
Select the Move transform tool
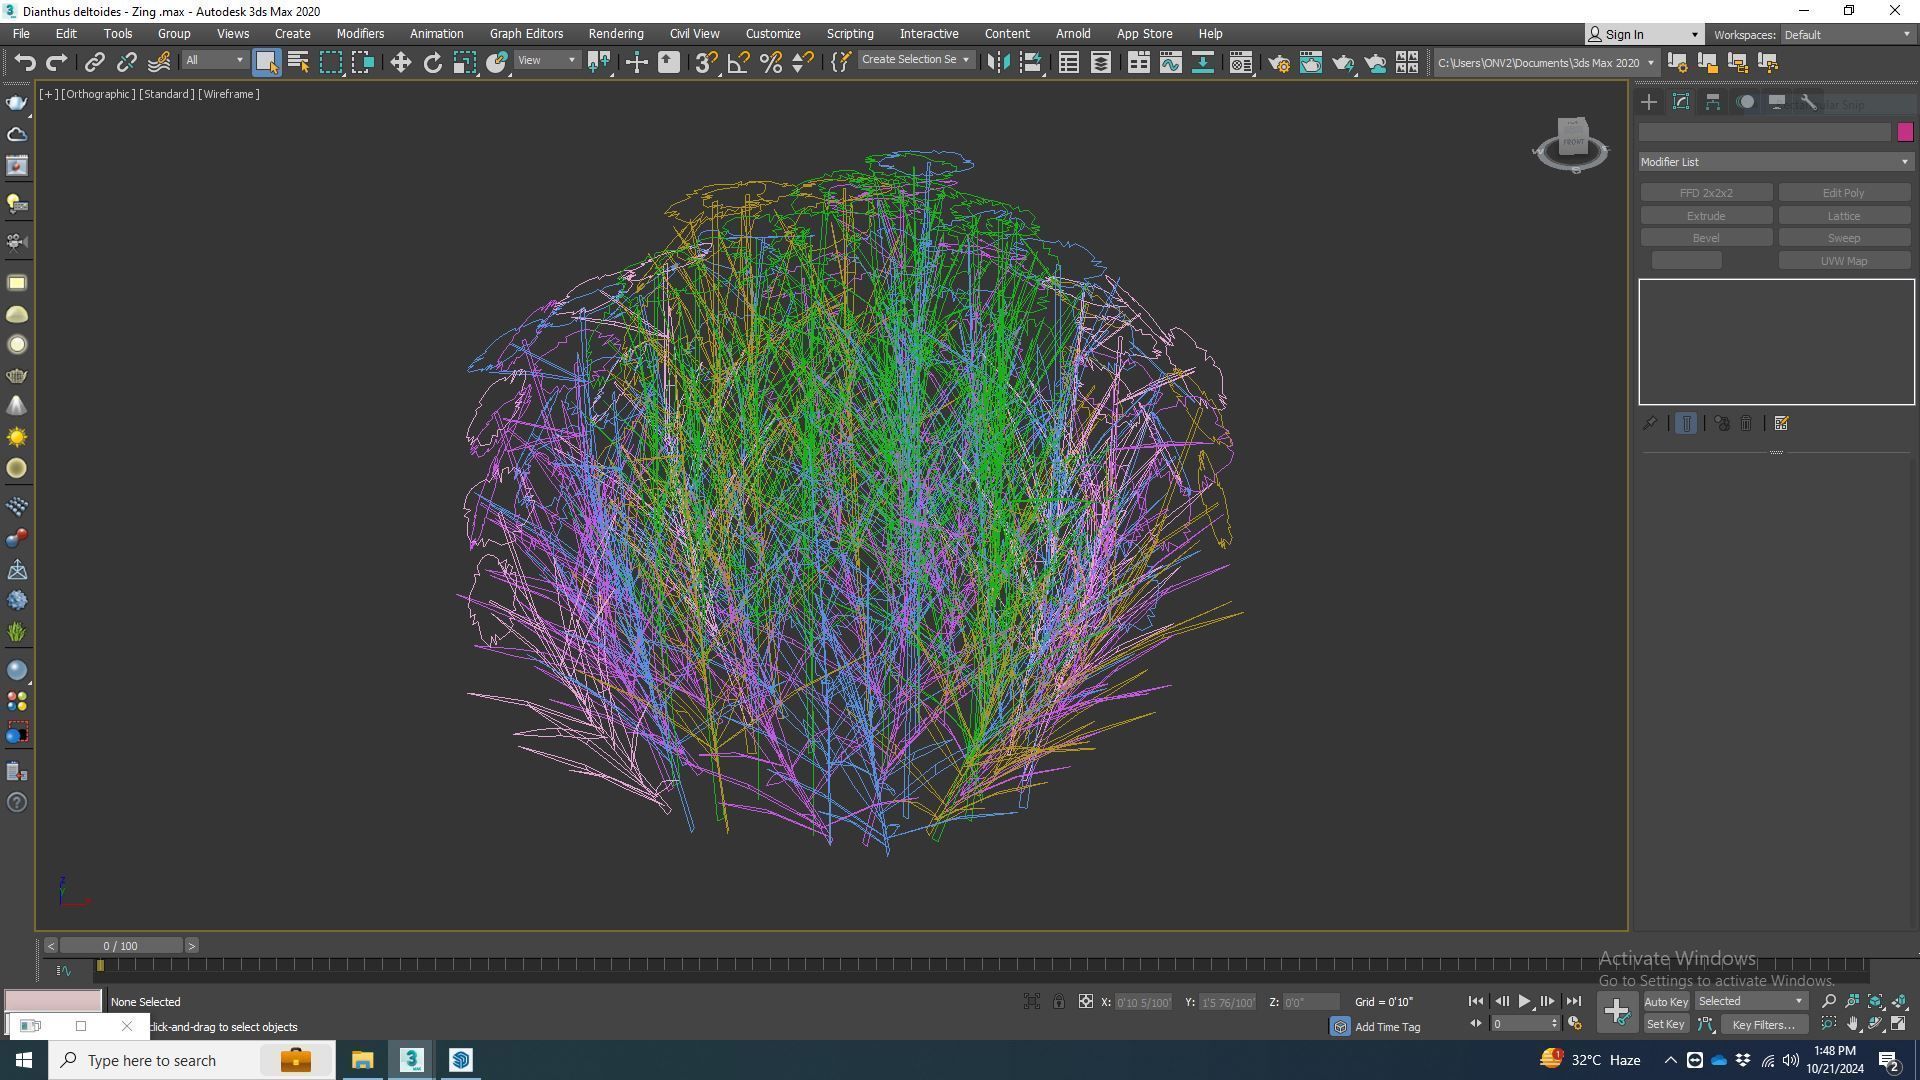pos(400,63)
